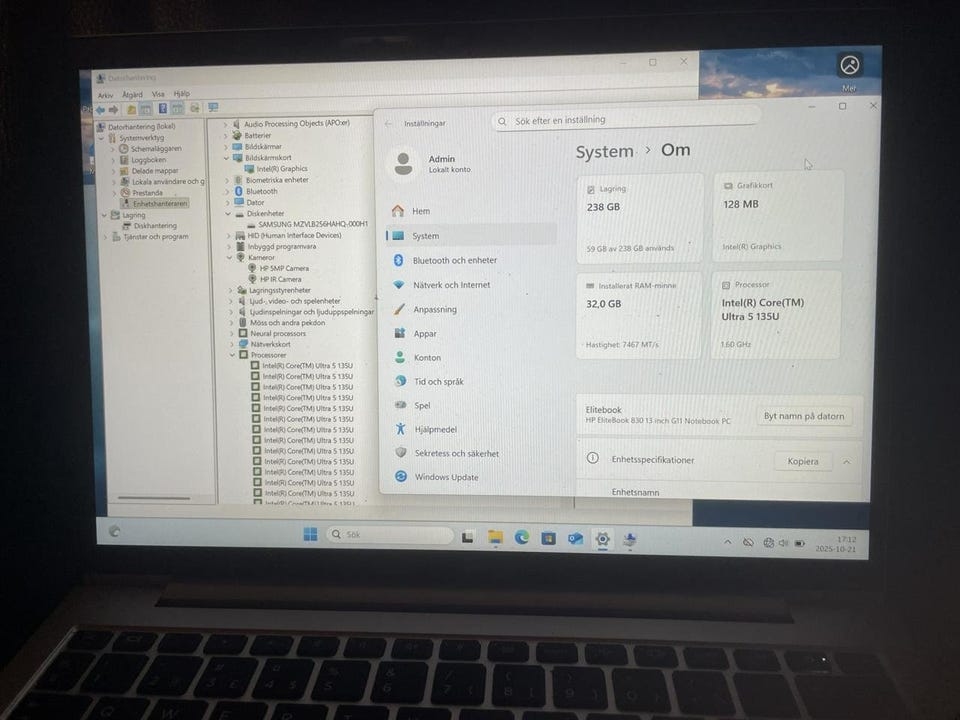The width and height of the screenshot is (960, 720).
Task: Click Admin account profile
Action: pos(432,163)
